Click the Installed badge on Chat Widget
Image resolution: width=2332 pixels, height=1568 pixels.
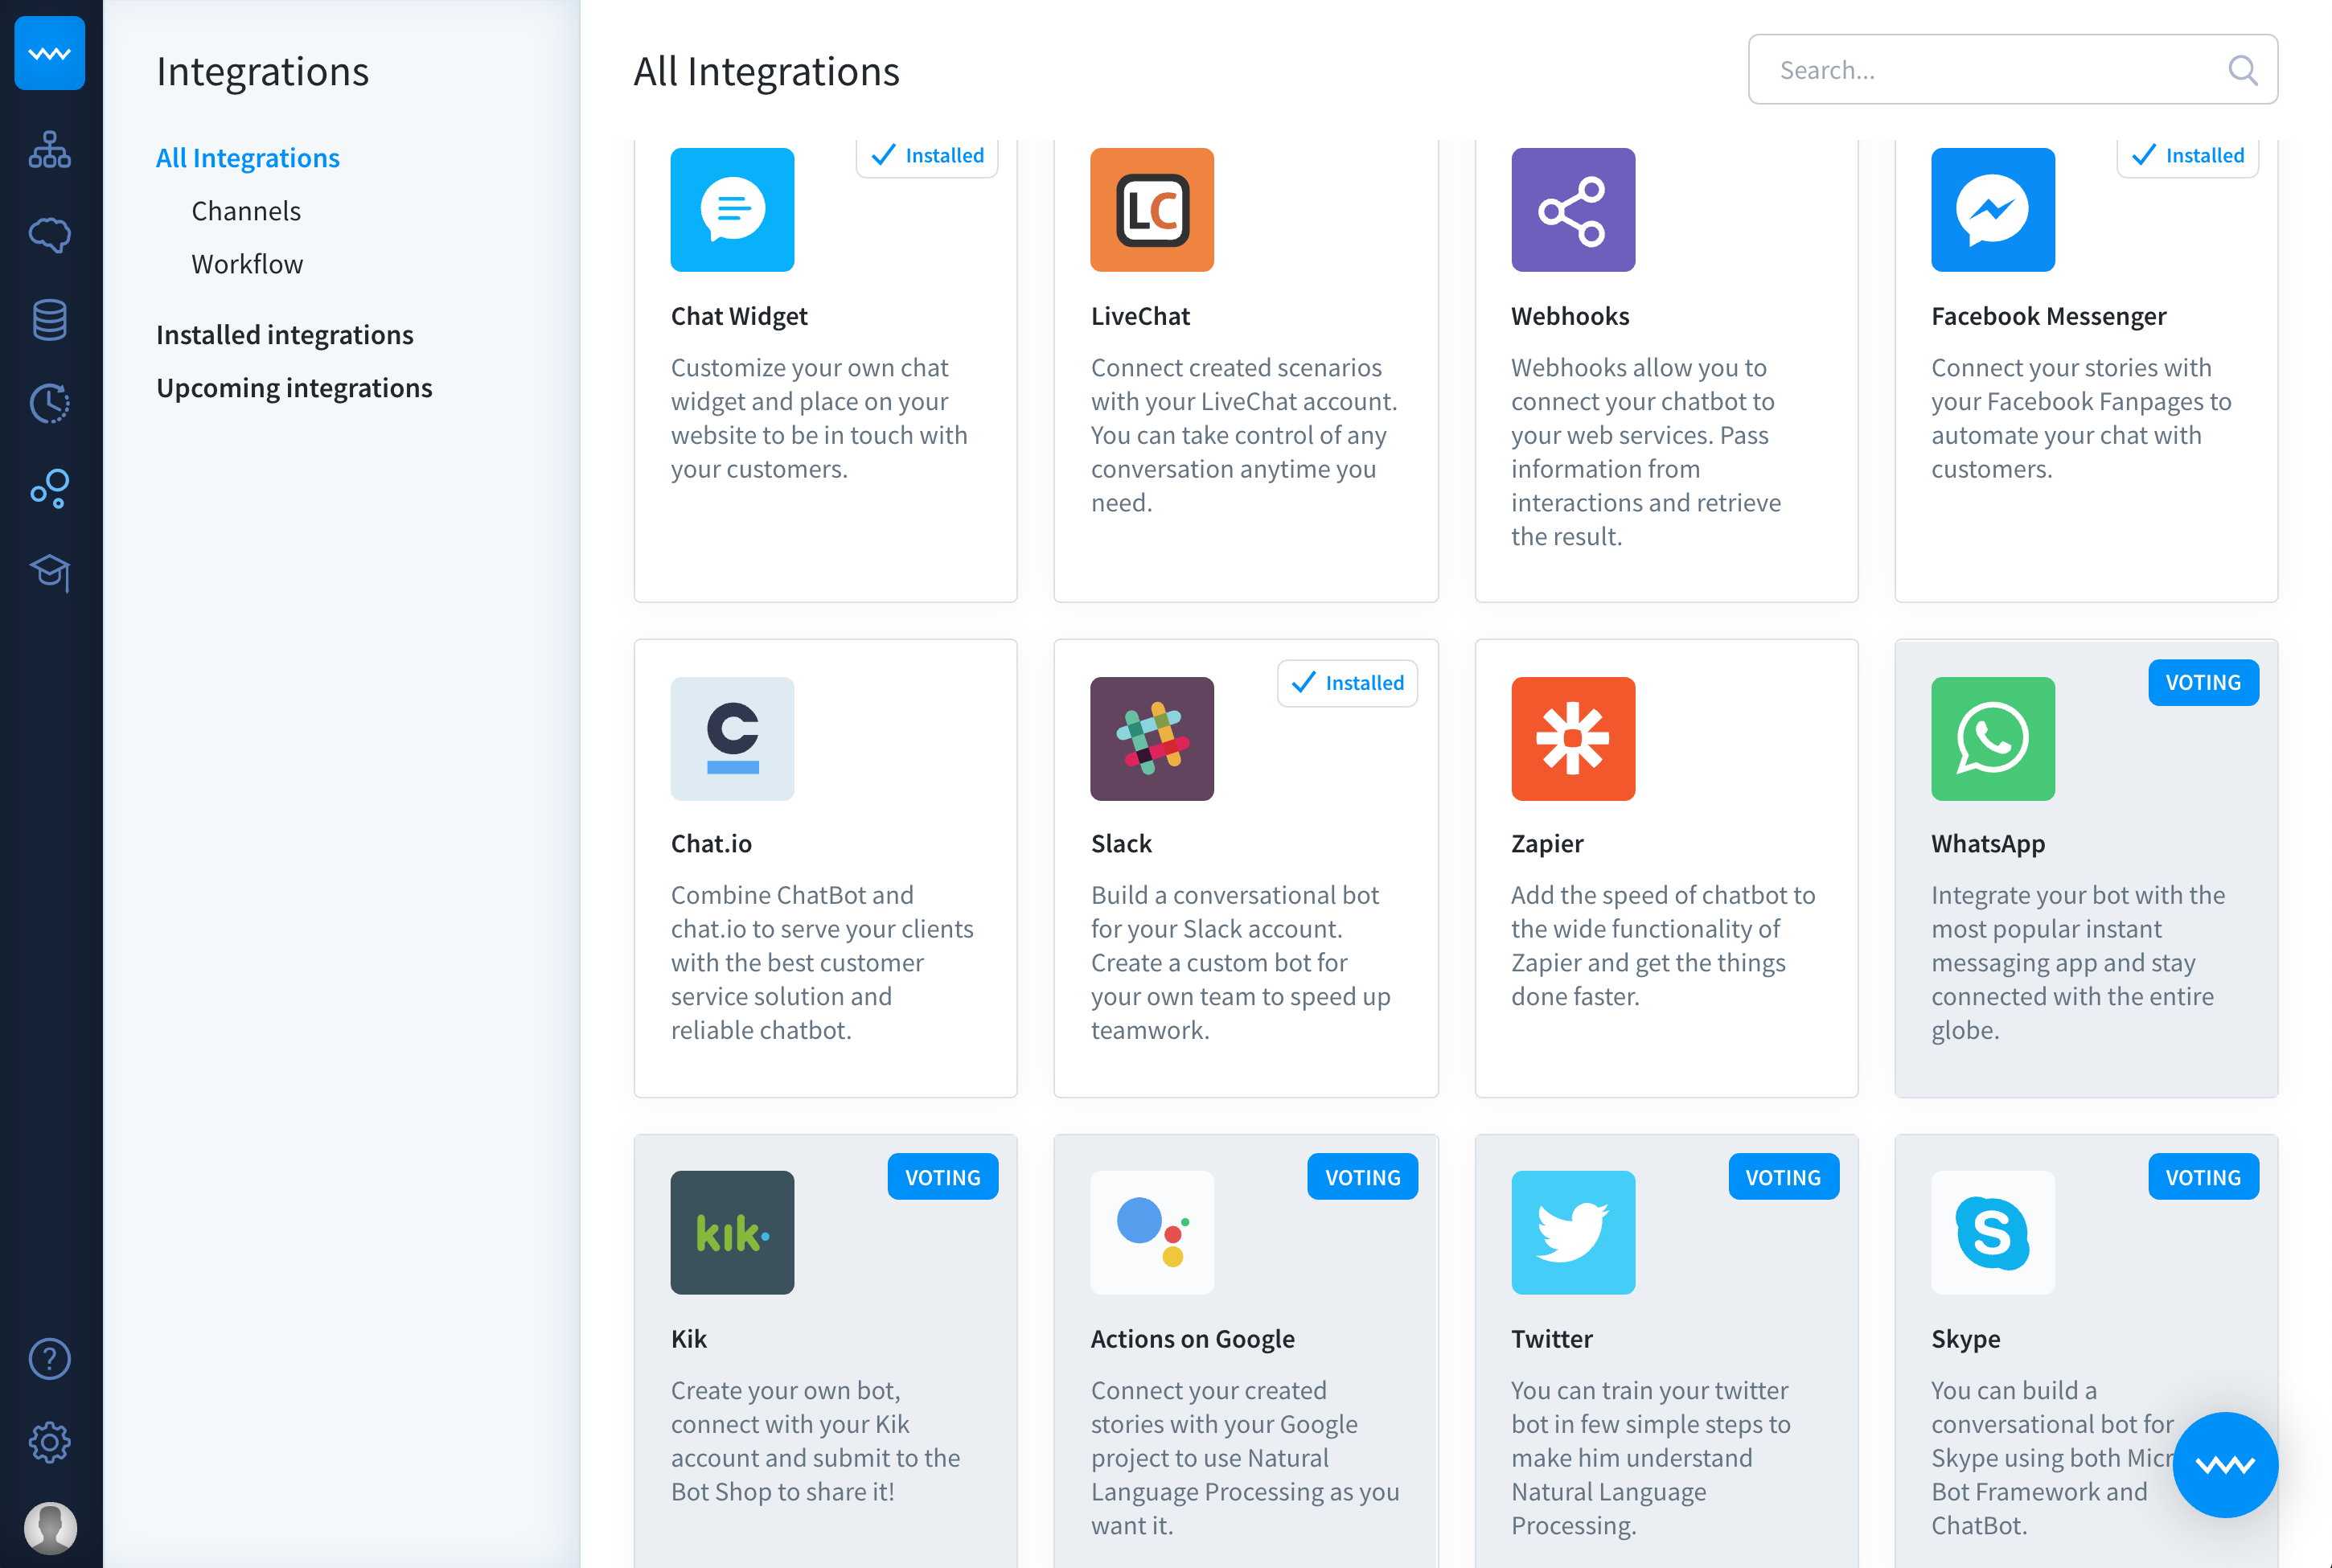(927, 156)
